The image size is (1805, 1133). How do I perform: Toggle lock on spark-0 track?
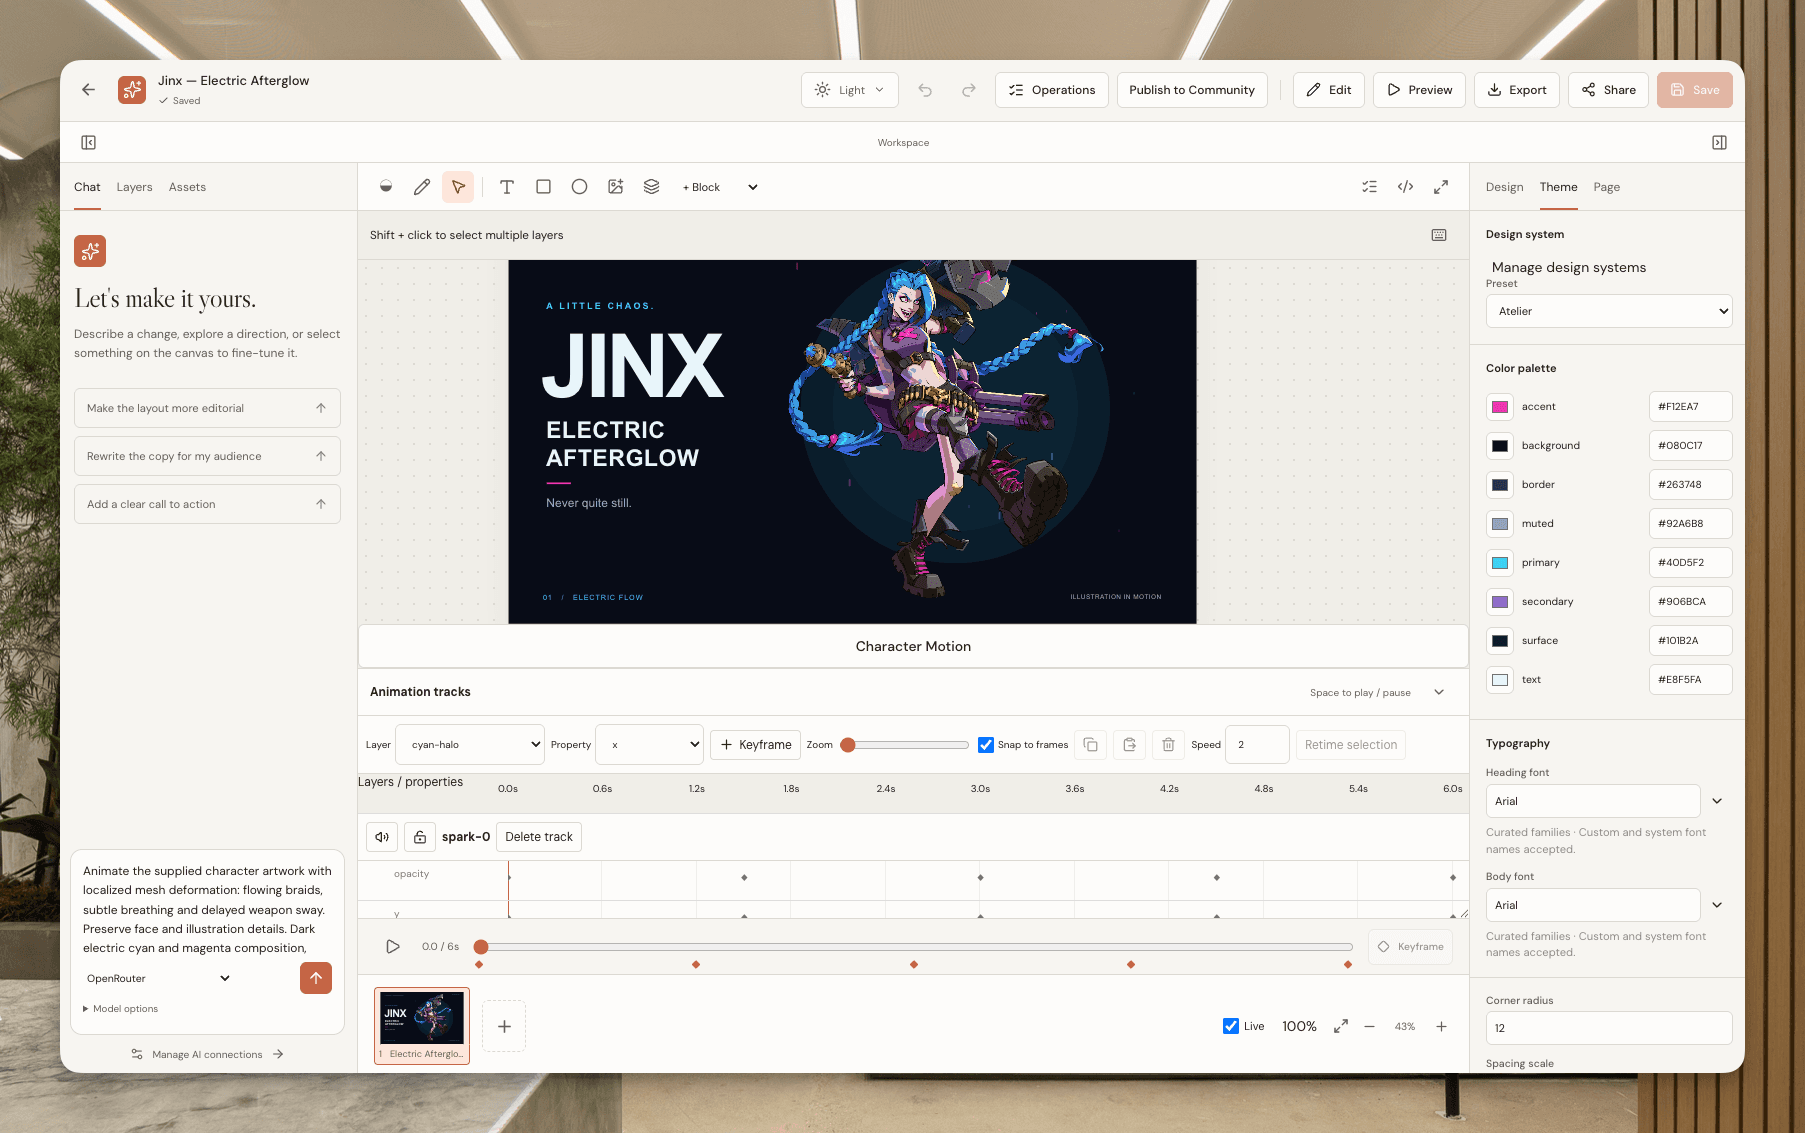click(x=420, y=837)
